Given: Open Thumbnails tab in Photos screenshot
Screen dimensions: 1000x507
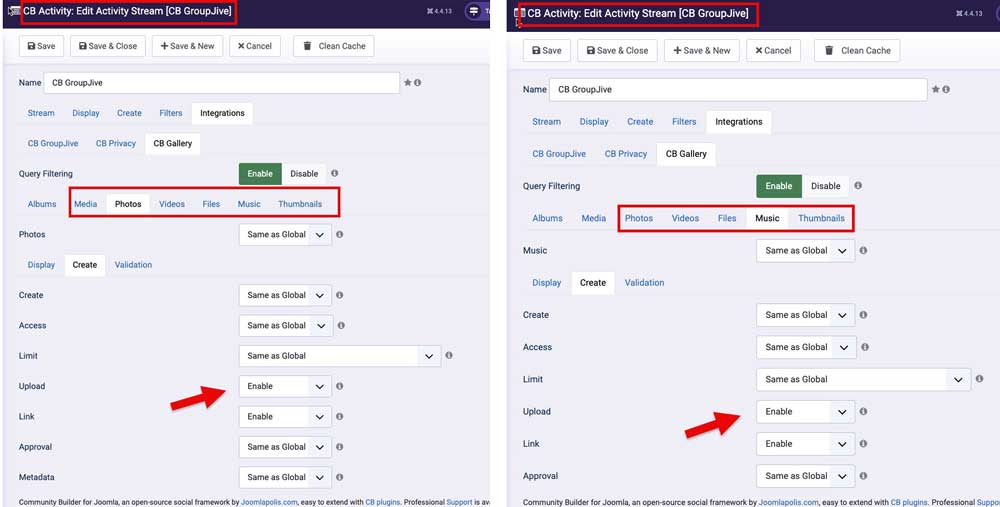Looking at the screenshot, I should (x=300, y=204).
